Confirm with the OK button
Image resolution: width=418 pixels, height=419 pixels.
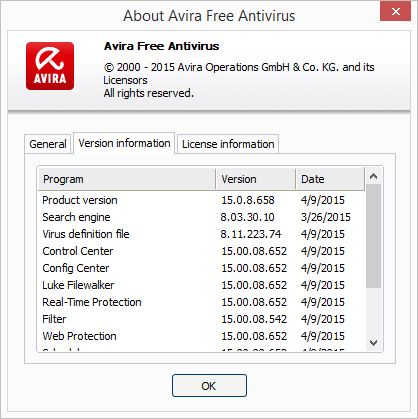coord(209,386)
